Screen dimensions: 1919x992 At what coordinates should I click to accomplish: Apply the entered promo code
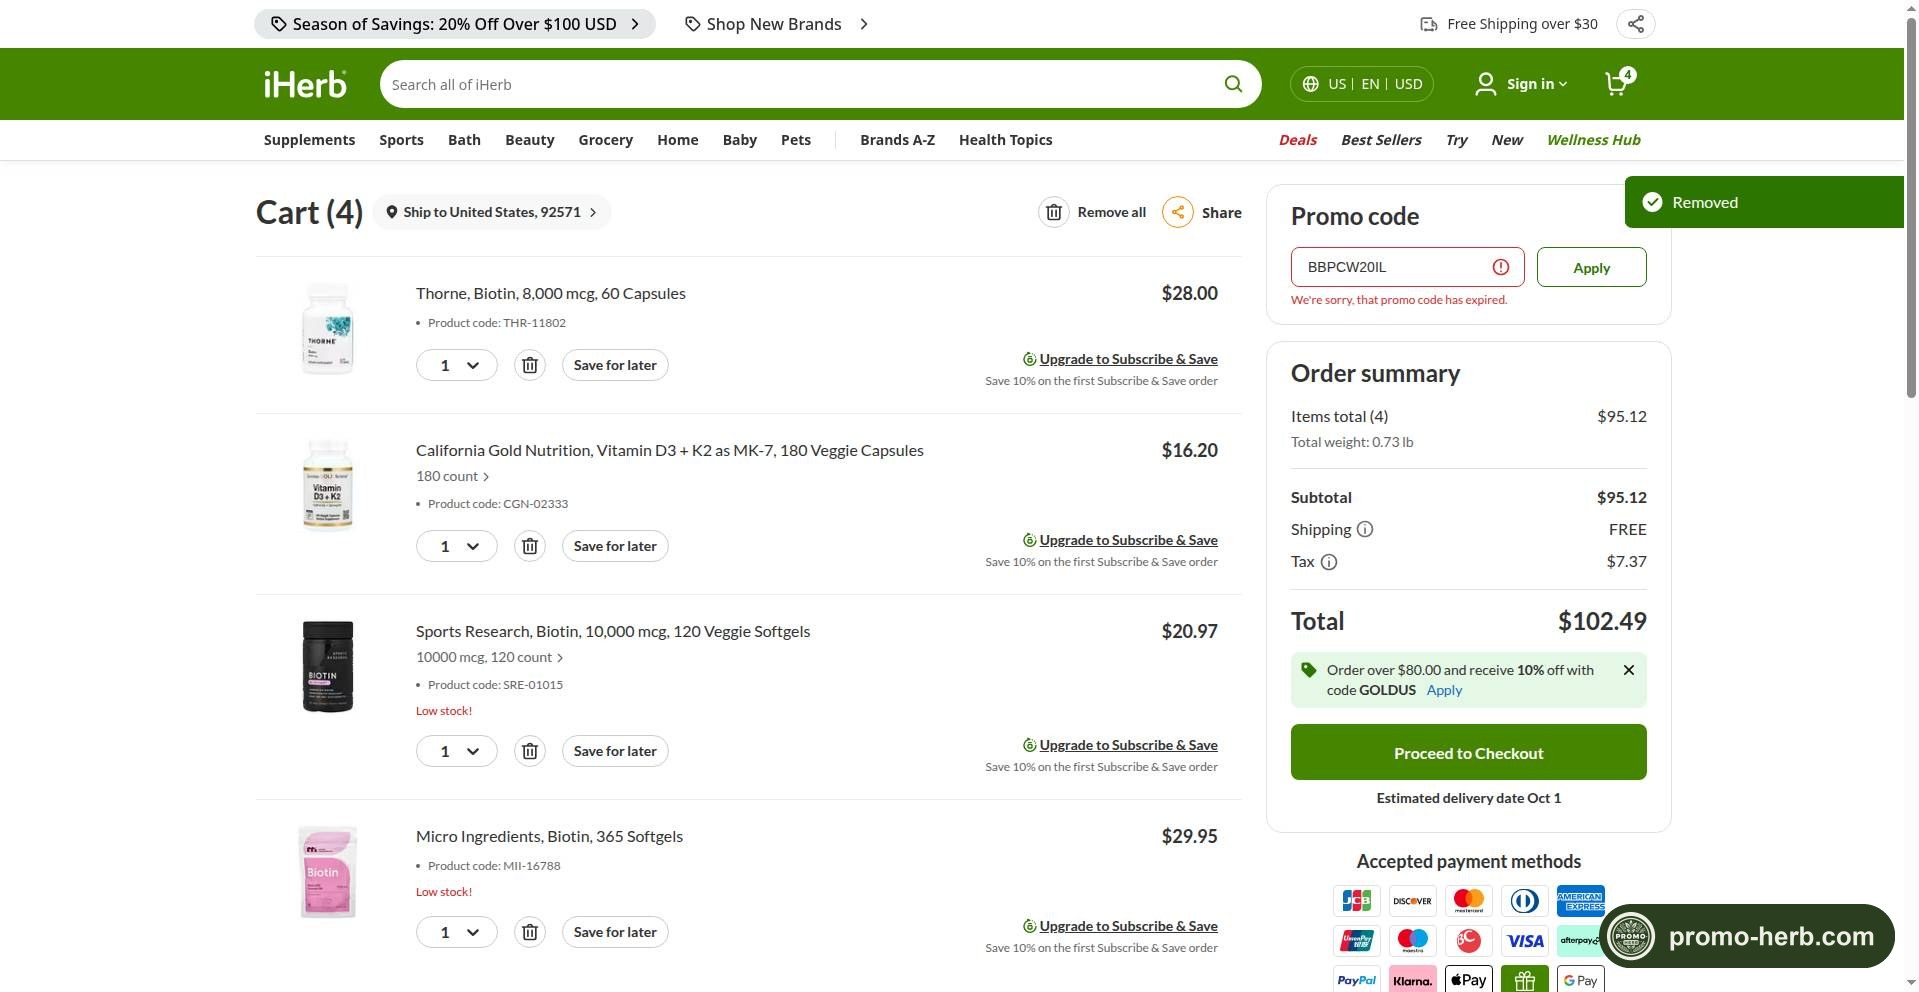1591,267
